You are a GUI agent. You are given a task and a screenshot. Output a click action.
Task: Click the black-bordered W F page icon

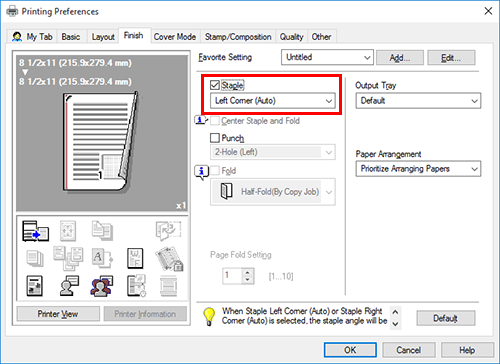point(135,258)
